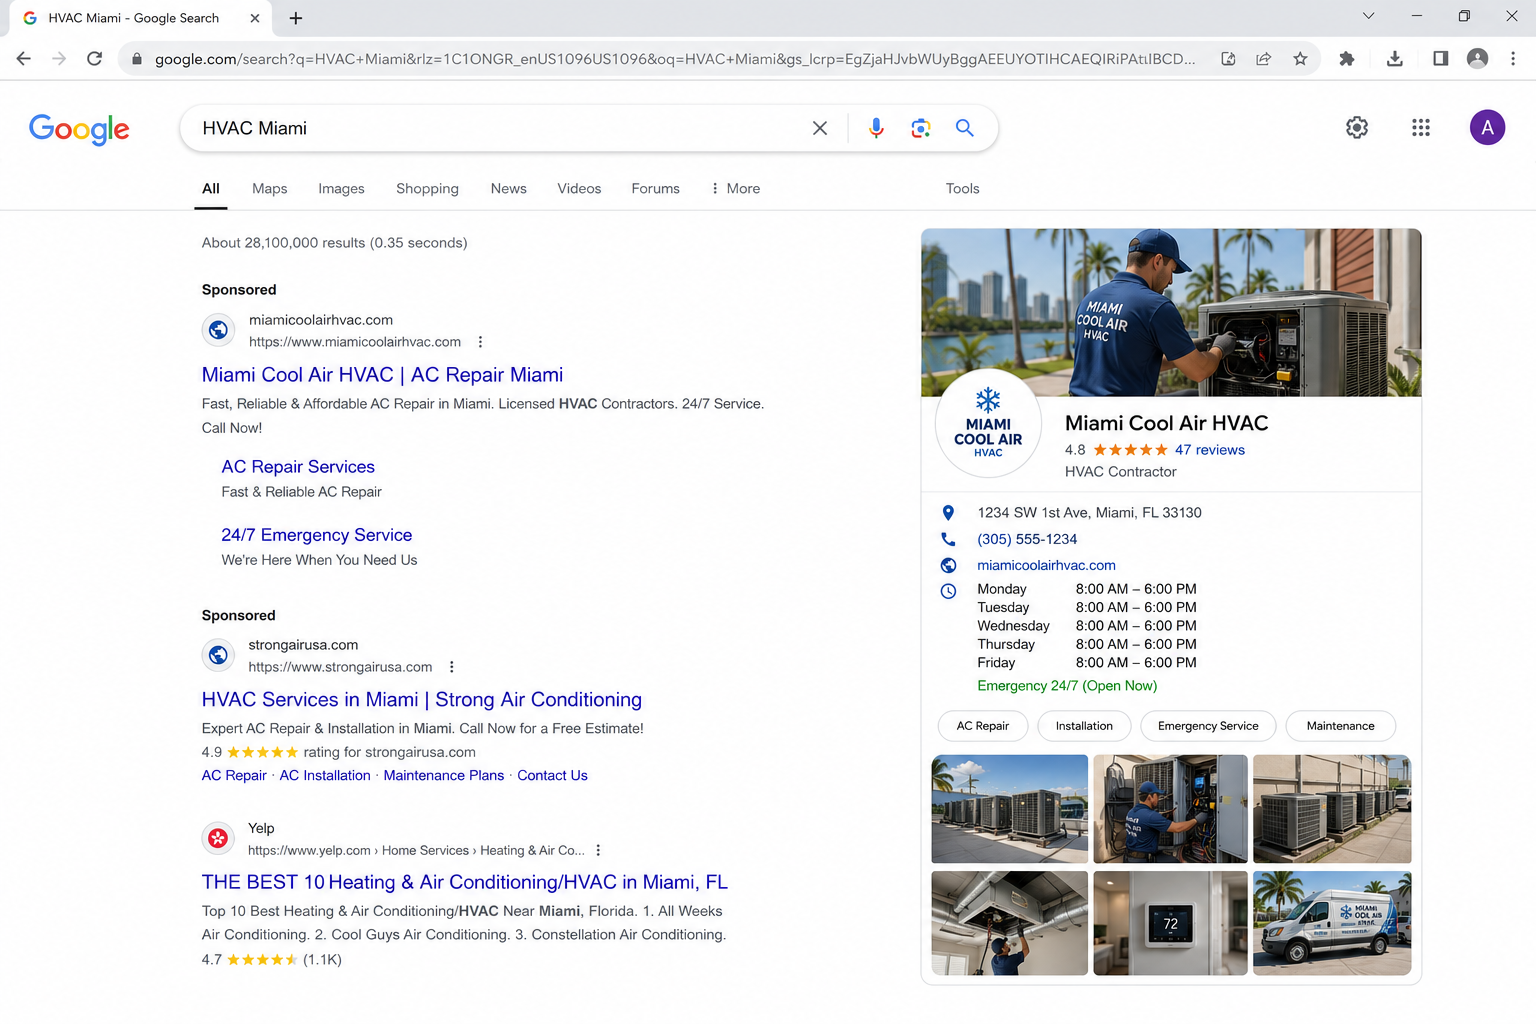Image resolution: width=1536 pixels, height=1024 pixels.
Task: Click the browser forward arrow
Action: [59, 59]
